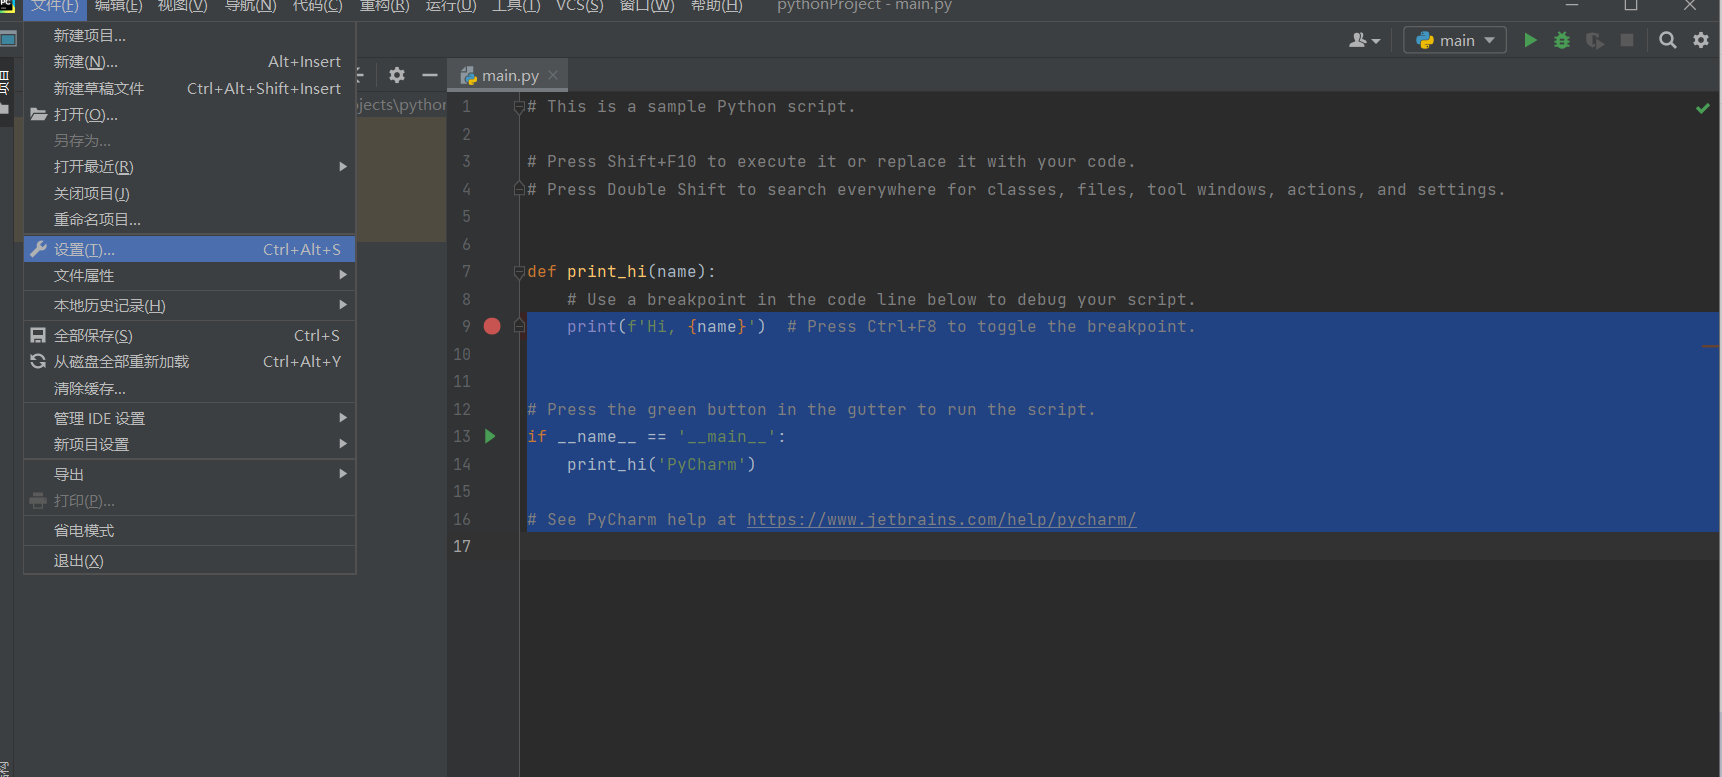Open the jetbrains.com PyCharm help link
The image size is (1722, 777).
click(941, 519)
